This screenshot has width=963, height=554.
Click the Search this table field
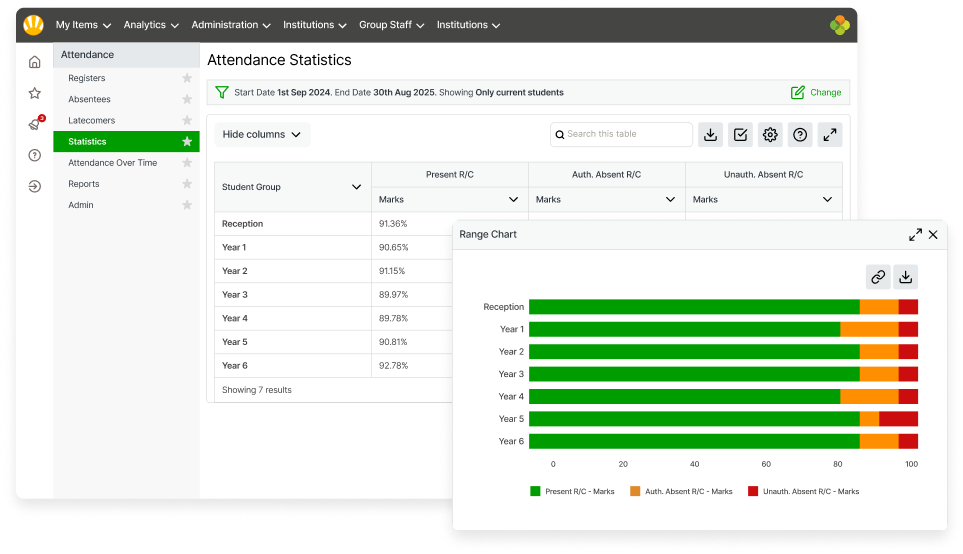tap(627, 134)
